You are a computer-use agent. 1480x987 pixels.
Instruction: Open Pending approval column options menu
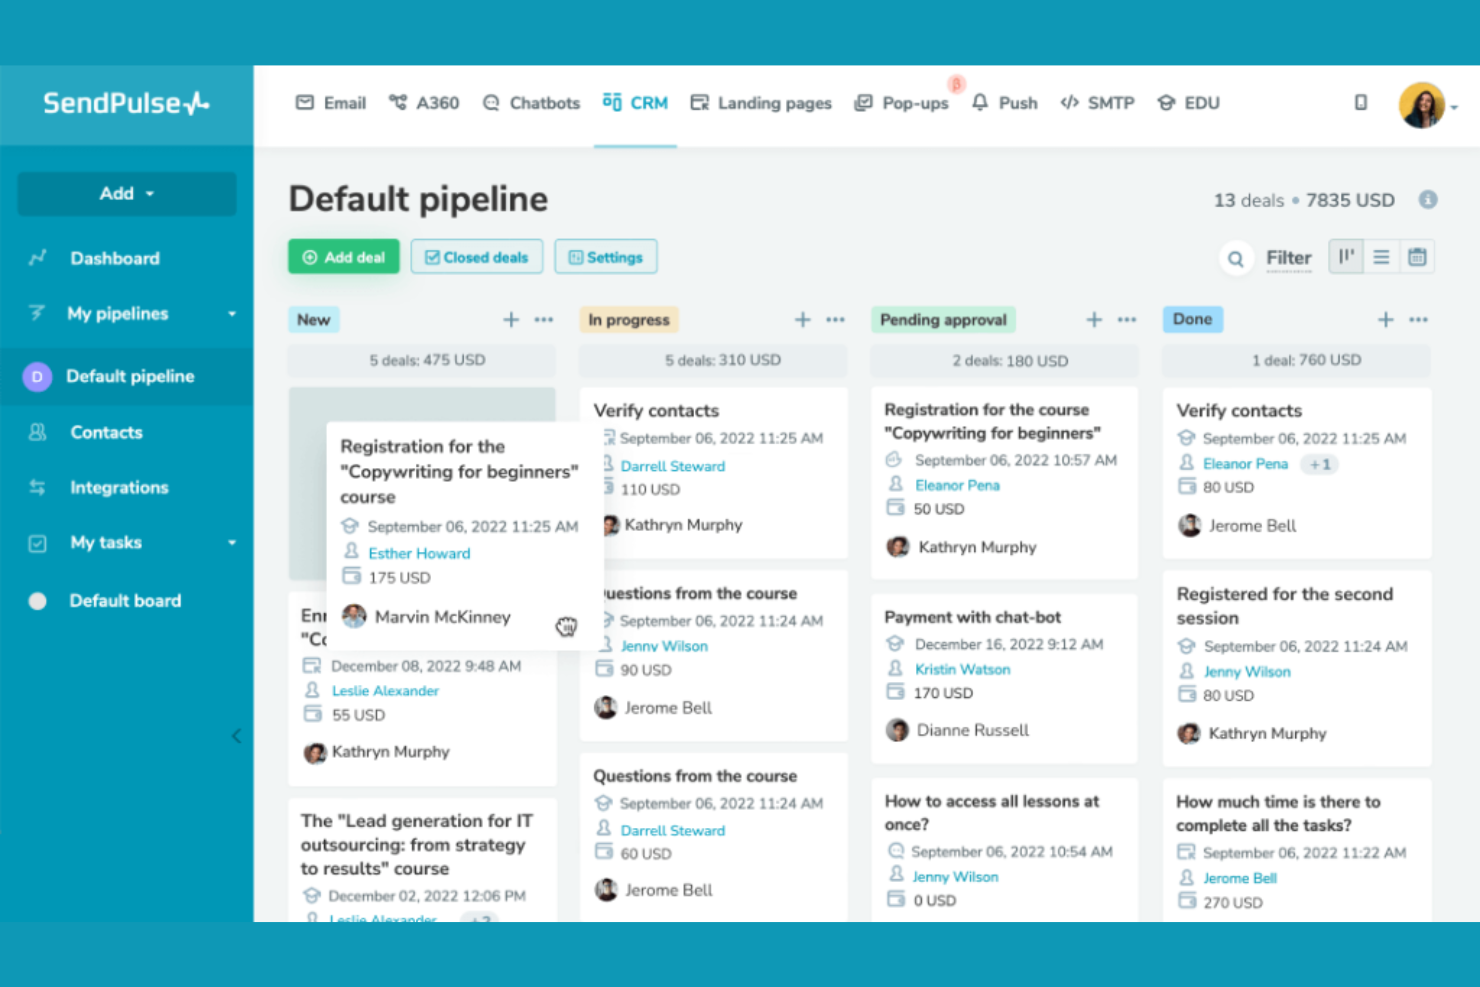click(x=1127, y=320)
